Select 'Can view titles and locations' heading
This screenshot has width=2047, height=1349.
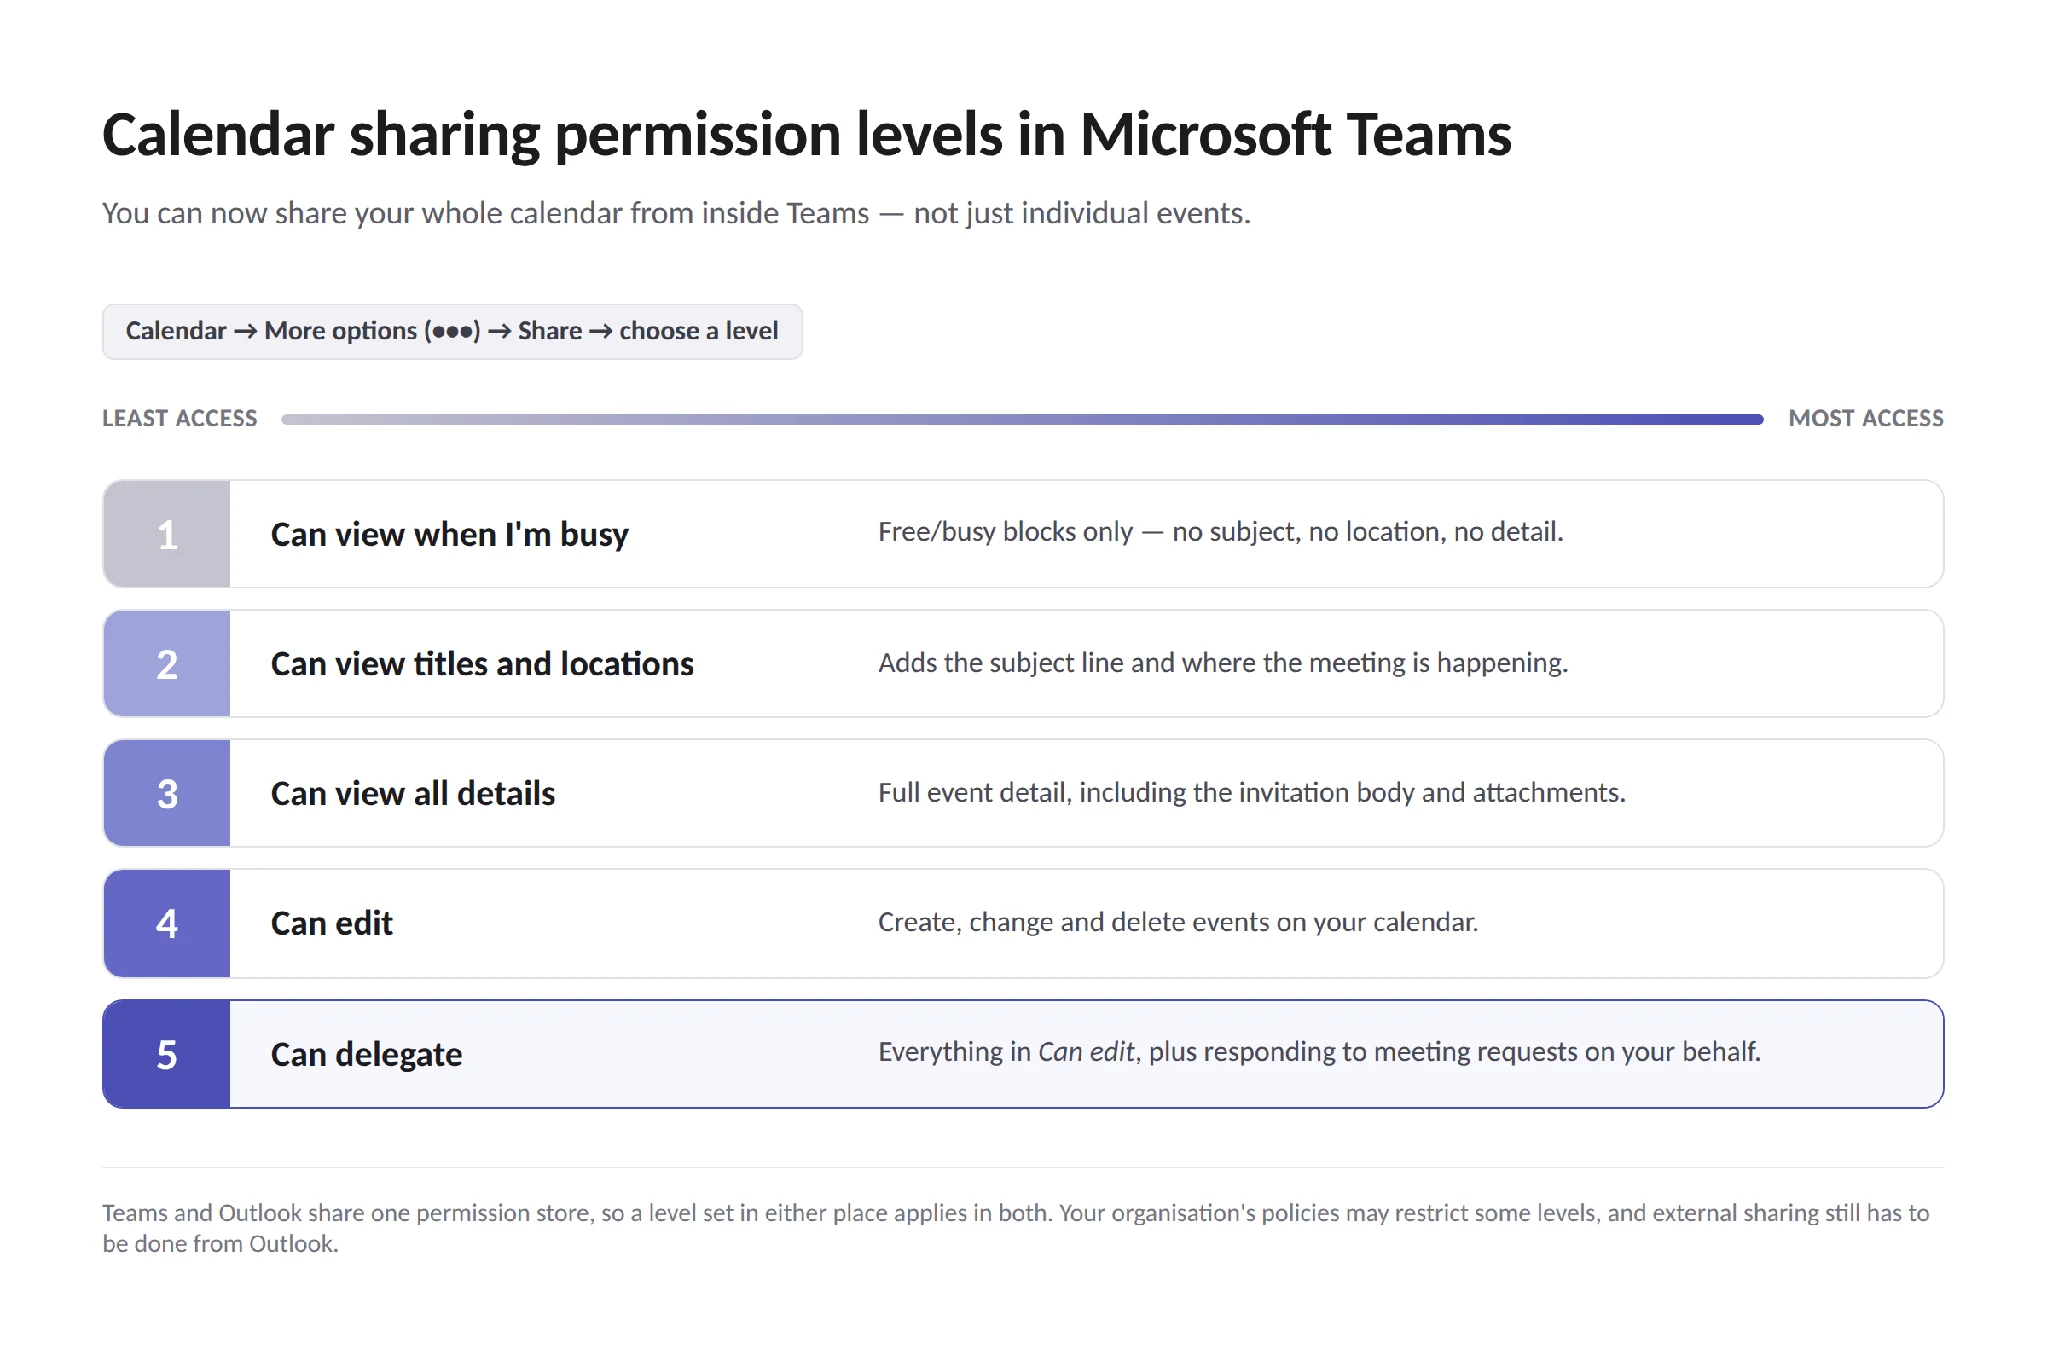pyautogui.click(x=482, y=664)
